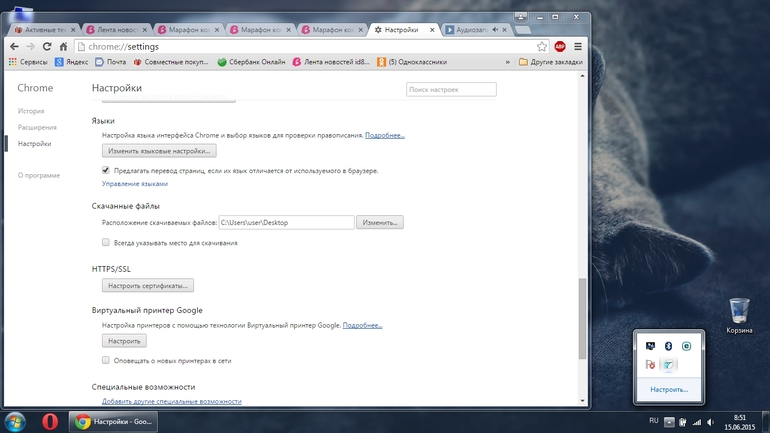770x433 pixels.
Task: Open the Windows Start button
Action: tap(15, 422)
